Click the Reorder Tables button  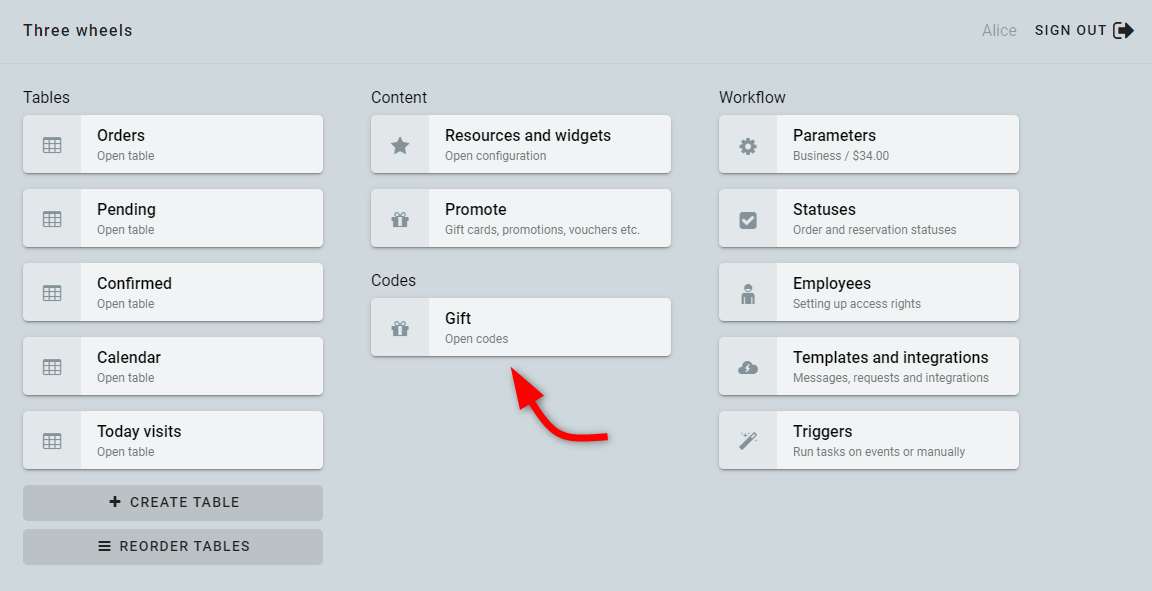coord(173,547)
